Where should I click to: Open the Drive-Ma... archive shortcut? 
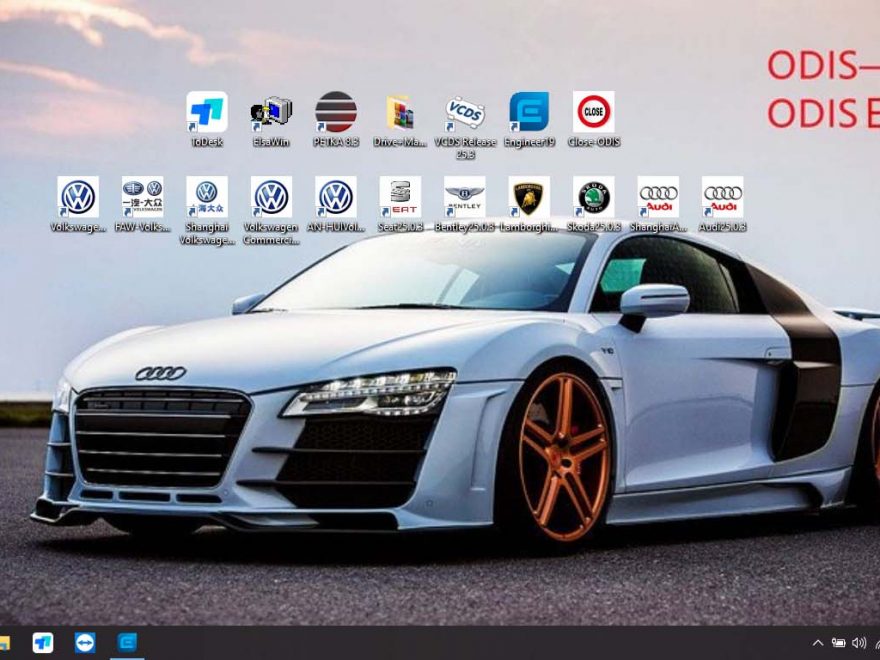(400, 113)
